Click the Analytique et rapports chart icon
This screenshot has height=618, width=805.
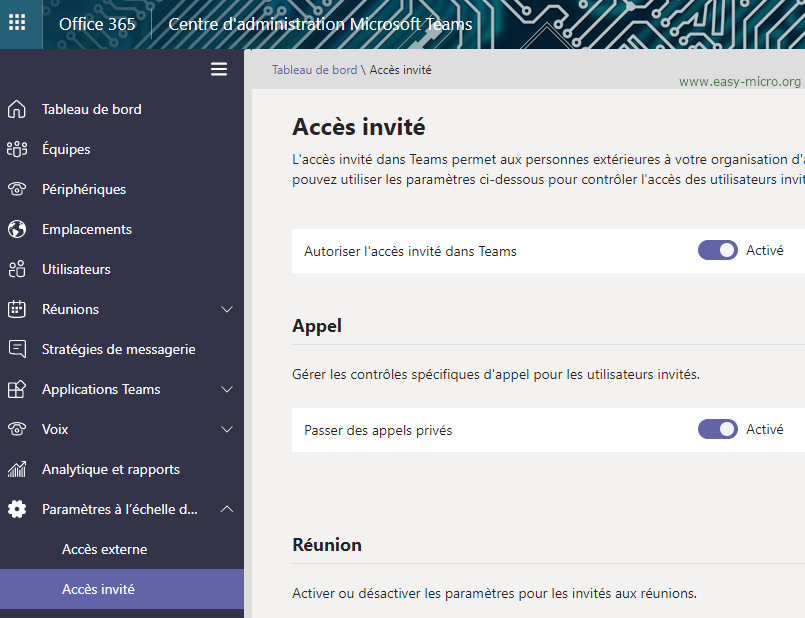(x=16, y=469)
